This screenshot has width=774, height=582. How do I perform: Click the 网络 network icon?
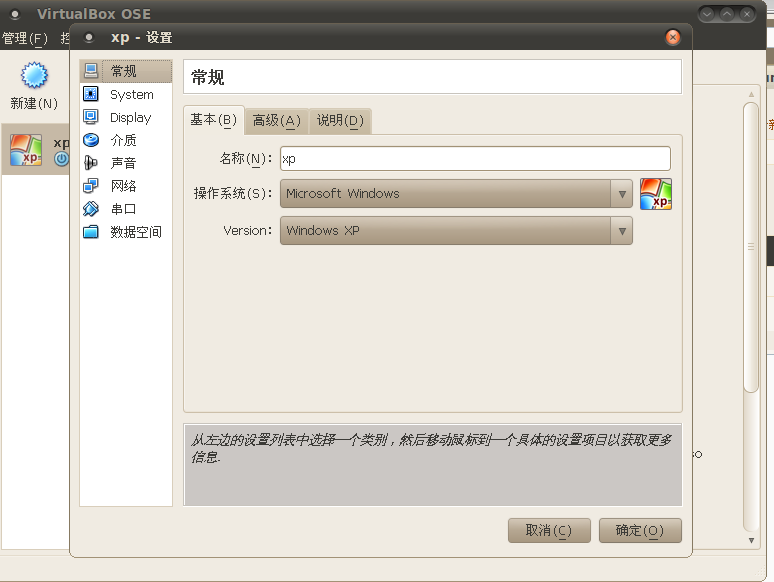click(x=91, y=186)
